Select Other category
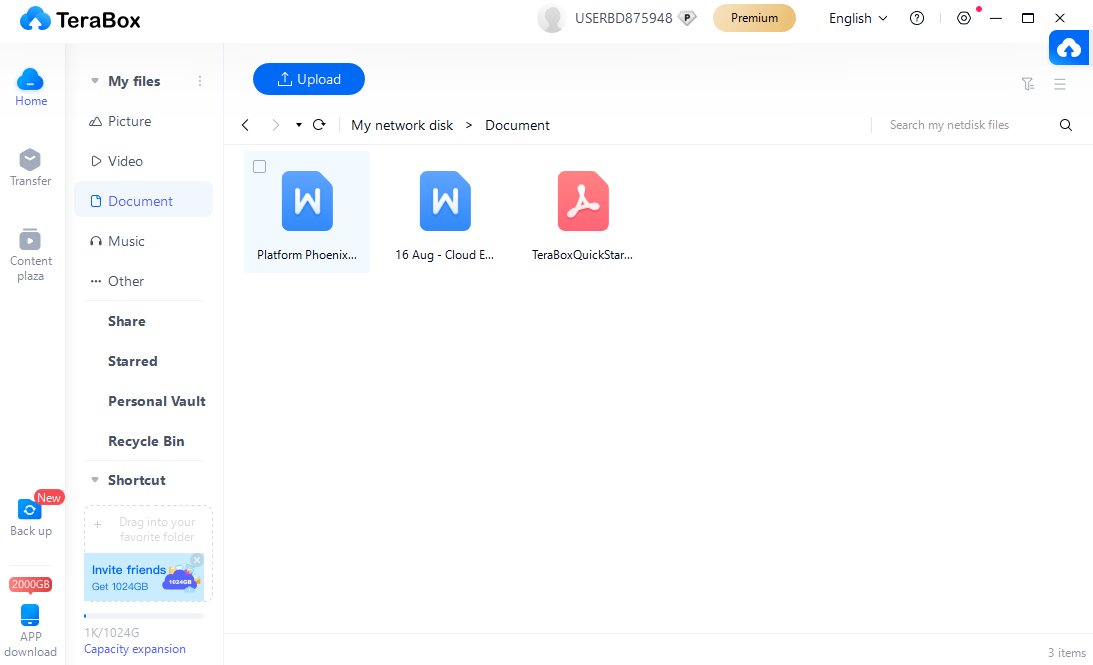 143,281
